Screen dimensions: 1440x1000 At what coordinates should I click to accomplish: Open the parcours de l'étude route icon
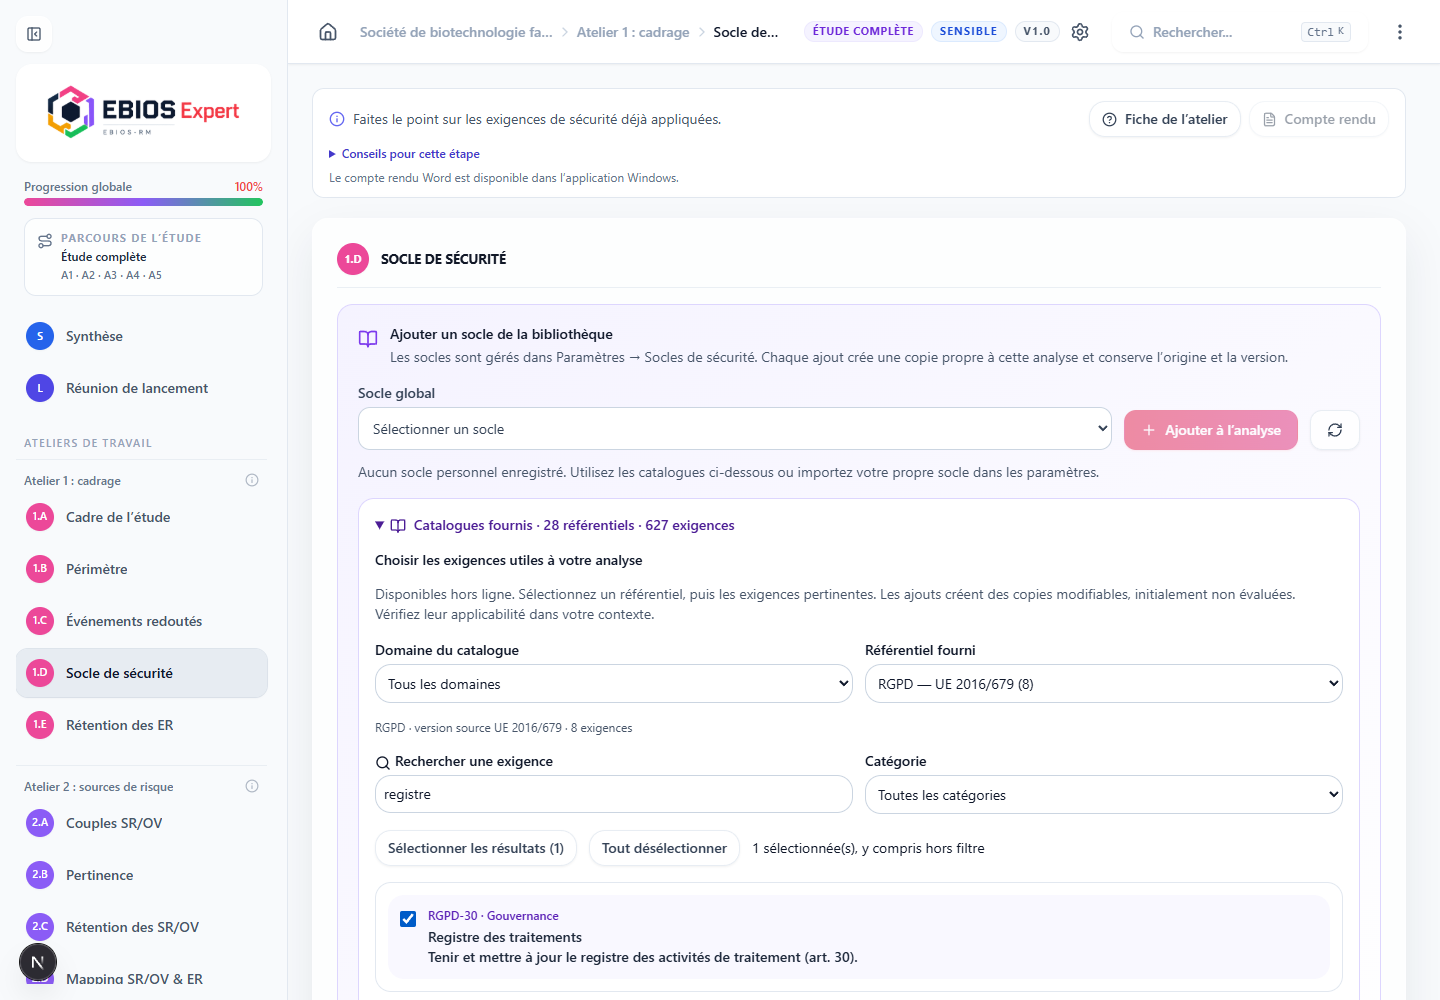(x=45, y=241)
